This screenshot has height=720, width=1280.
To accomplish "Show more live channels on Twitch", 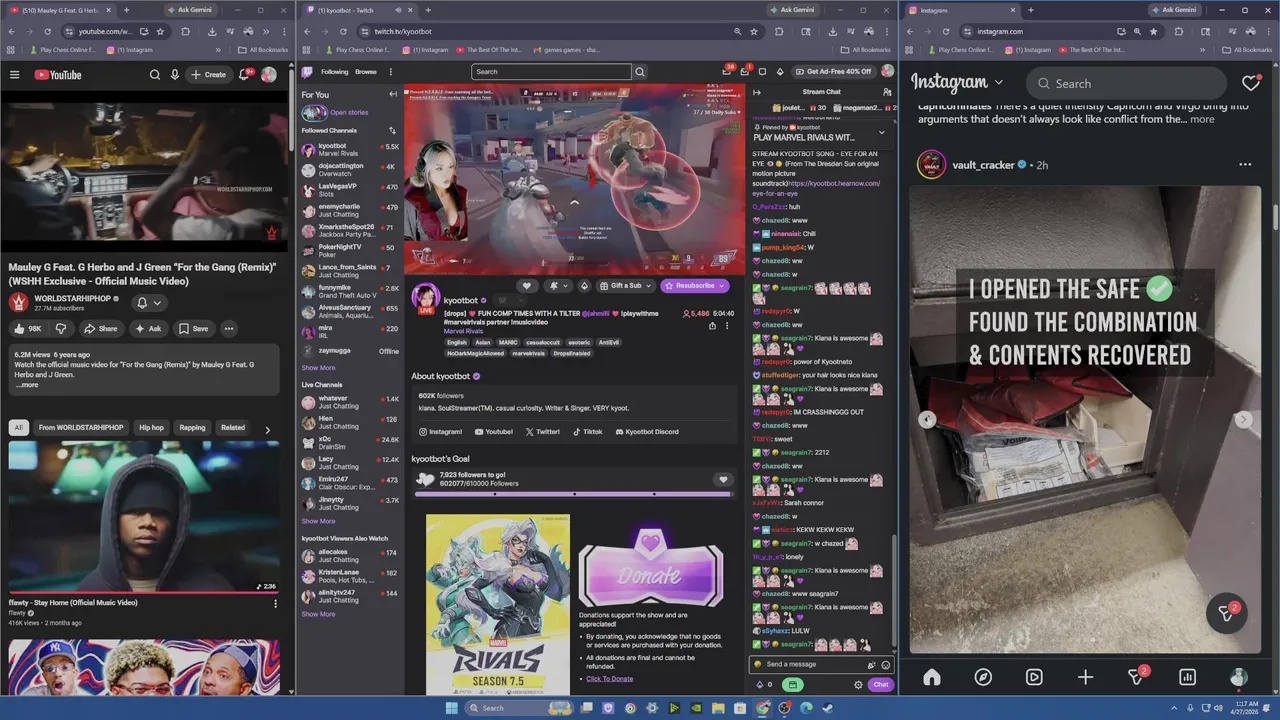I will pos(318,521).
